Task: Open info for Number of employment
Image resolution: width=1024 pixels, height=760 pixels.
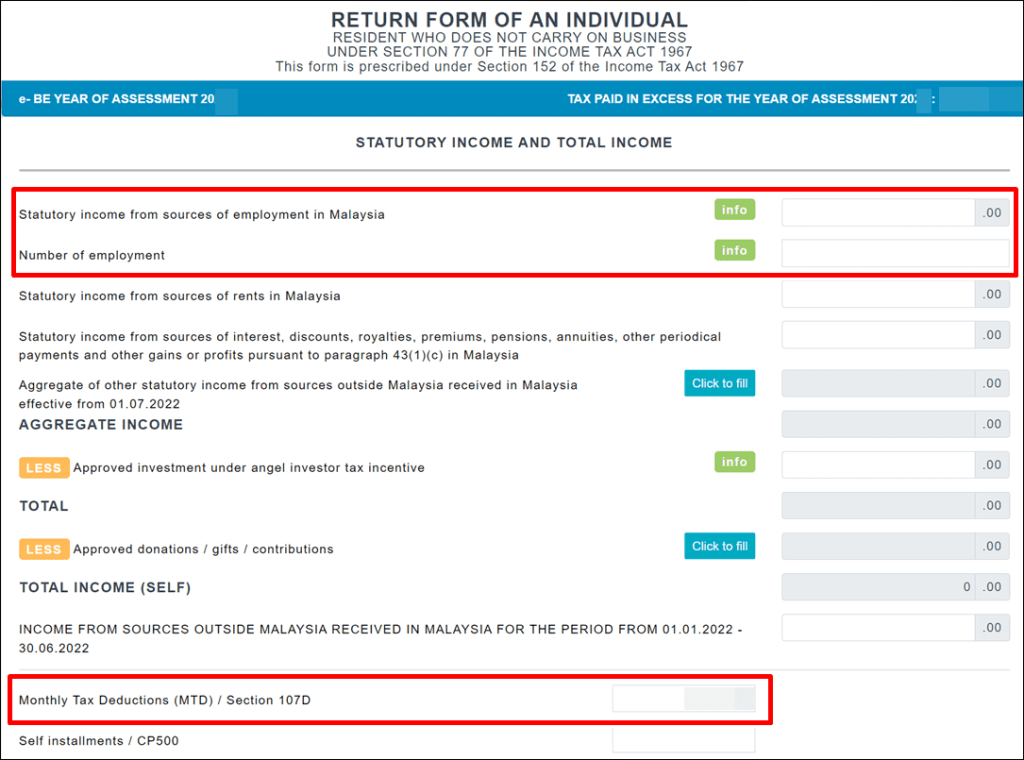Action: (x=734, y=250)
